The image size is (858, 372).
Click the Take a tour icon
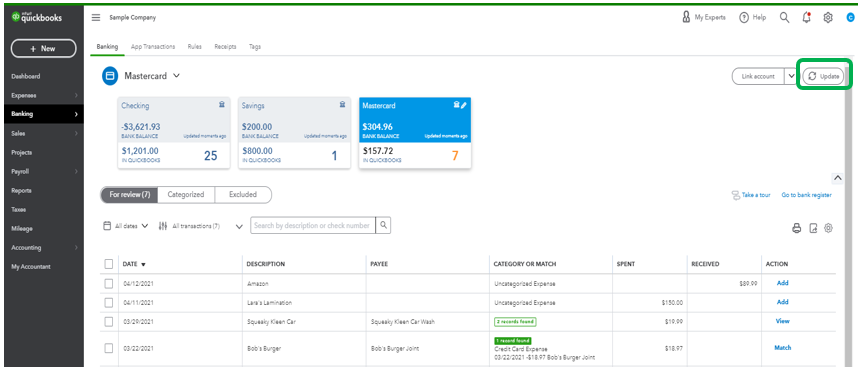point(735,195)
